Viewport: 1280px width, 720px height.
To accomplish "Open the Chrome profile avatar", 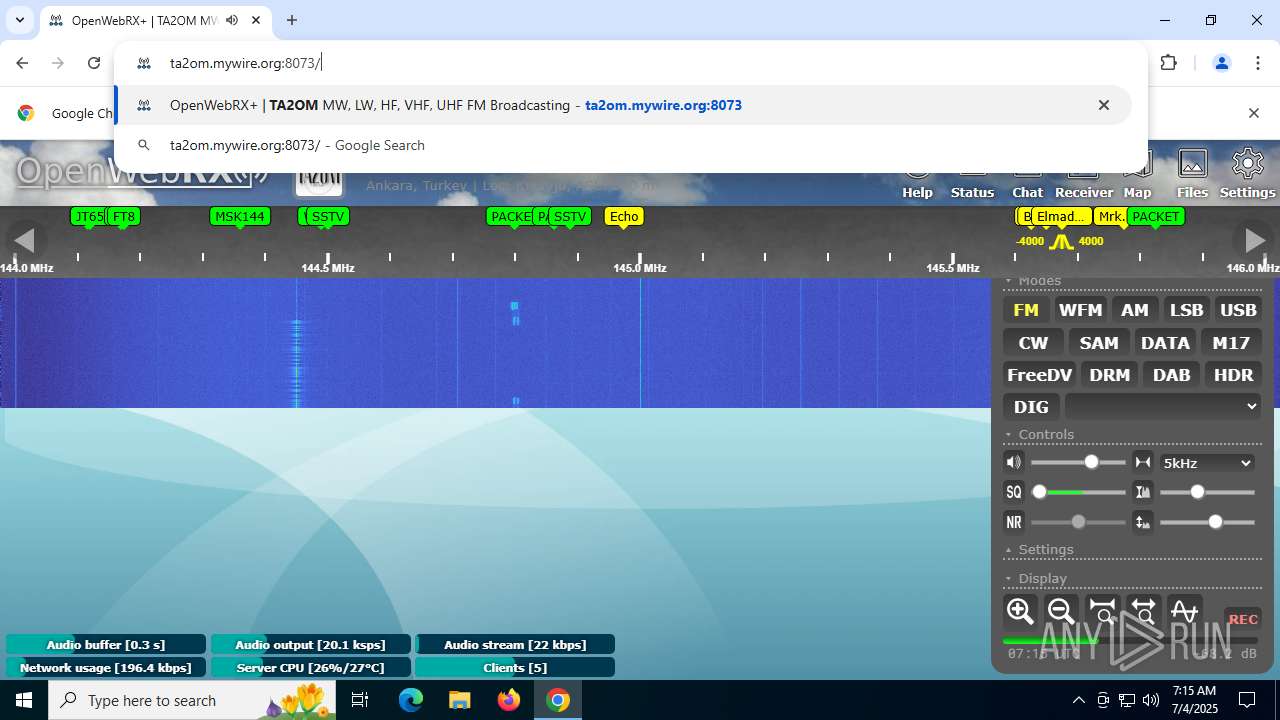I will (x=1221, y=63).
